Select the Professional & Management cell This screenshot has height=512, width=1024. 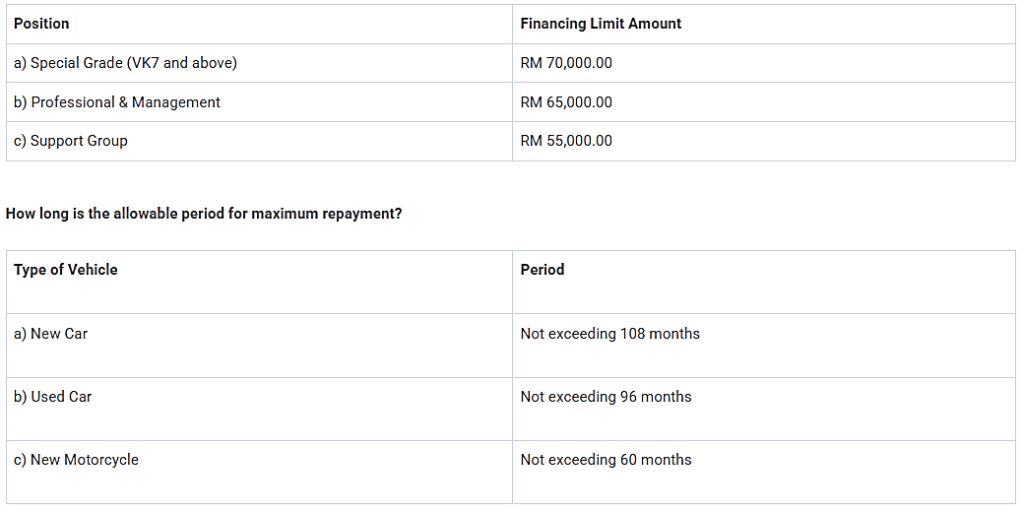point(117,102)
